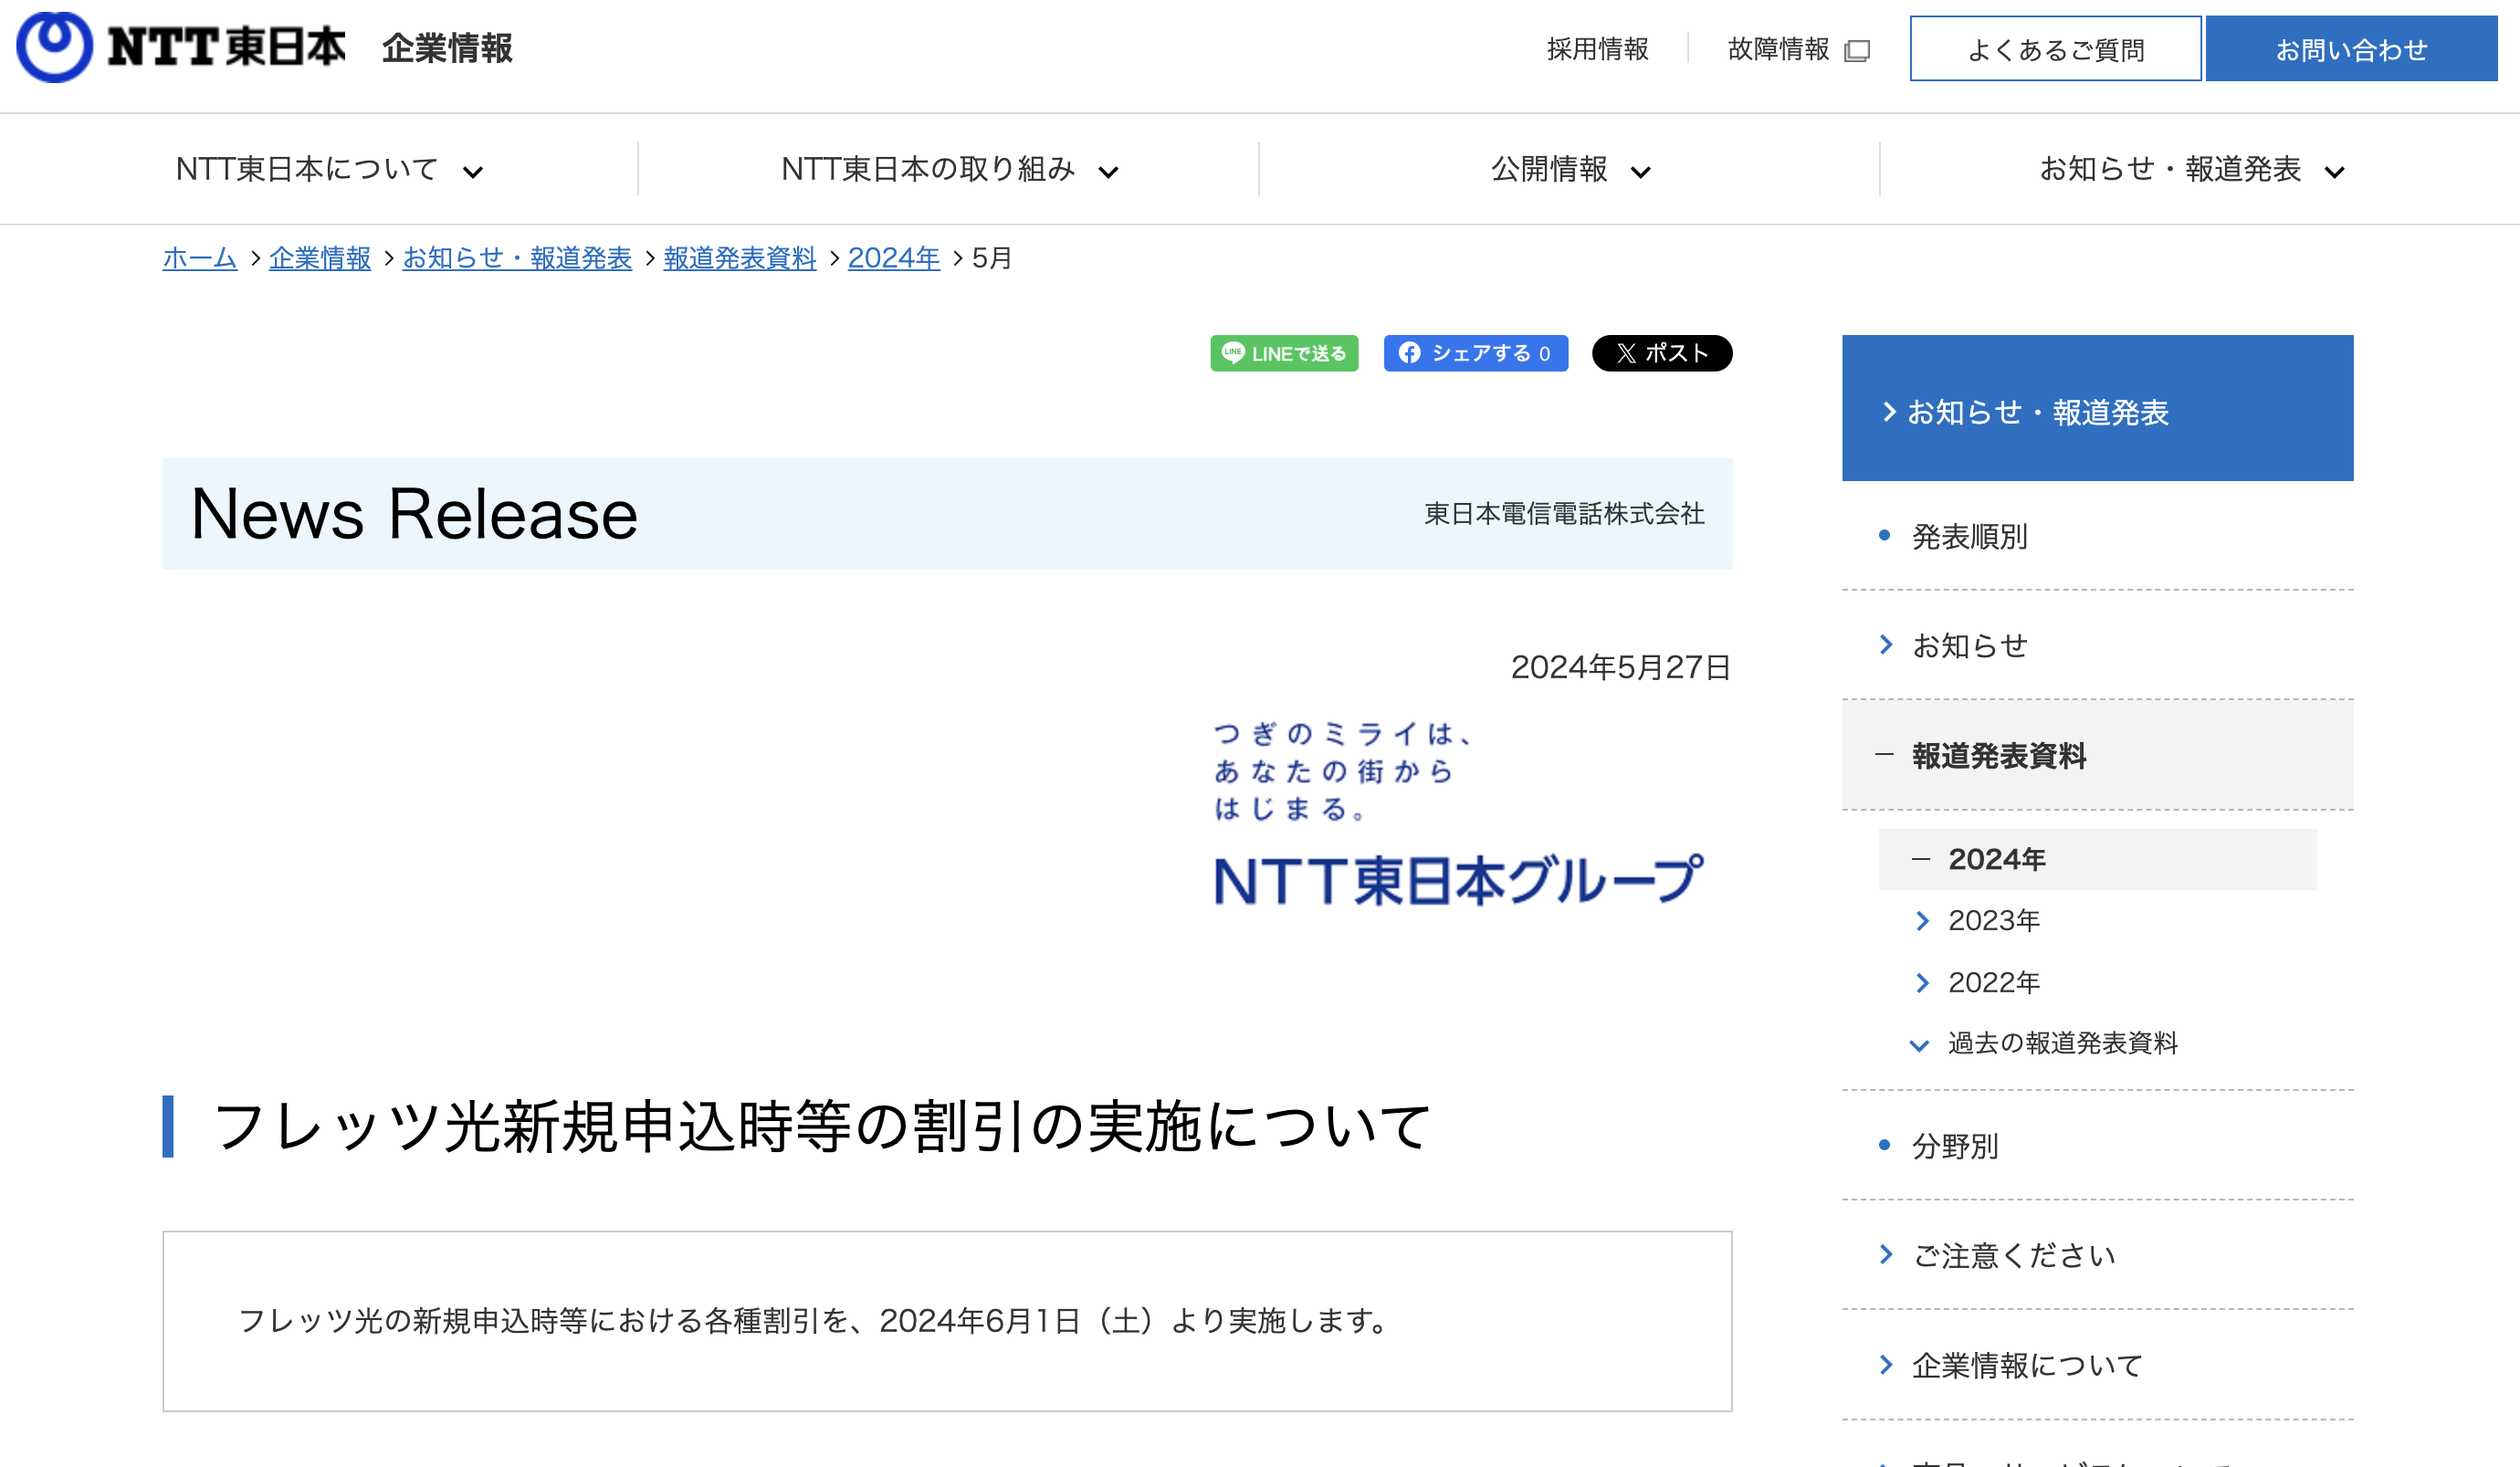The width and height of the screenshot is (2520, 1467).
Task: Post to X with ポスト button
Action: click(x=1661, y=353)
